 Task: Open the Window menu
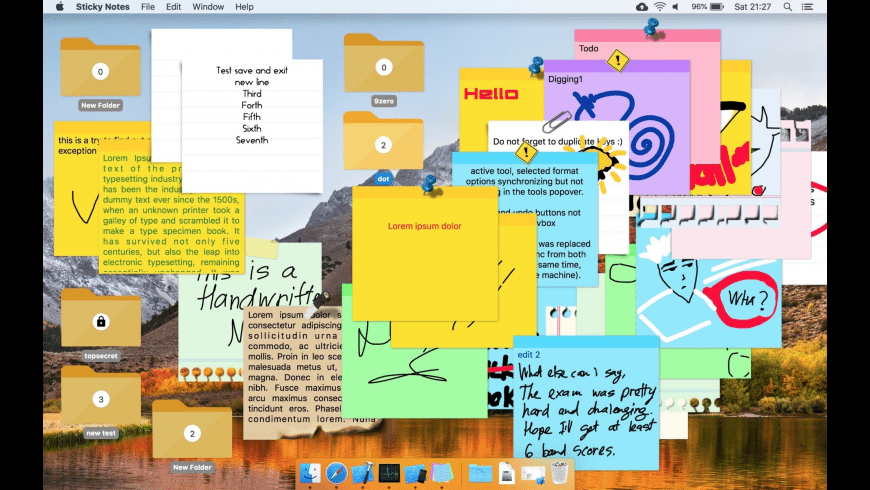pyautogui.click(x=208, y=7)
